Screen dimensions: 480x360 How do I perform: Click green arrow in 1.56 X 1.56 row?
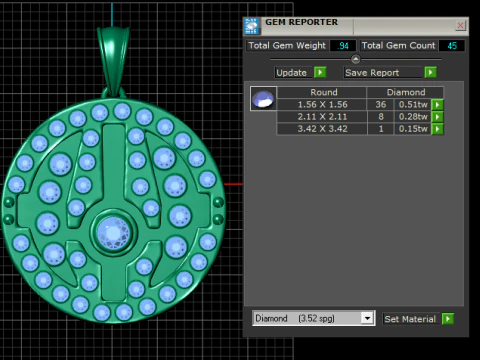coord(437,105)
